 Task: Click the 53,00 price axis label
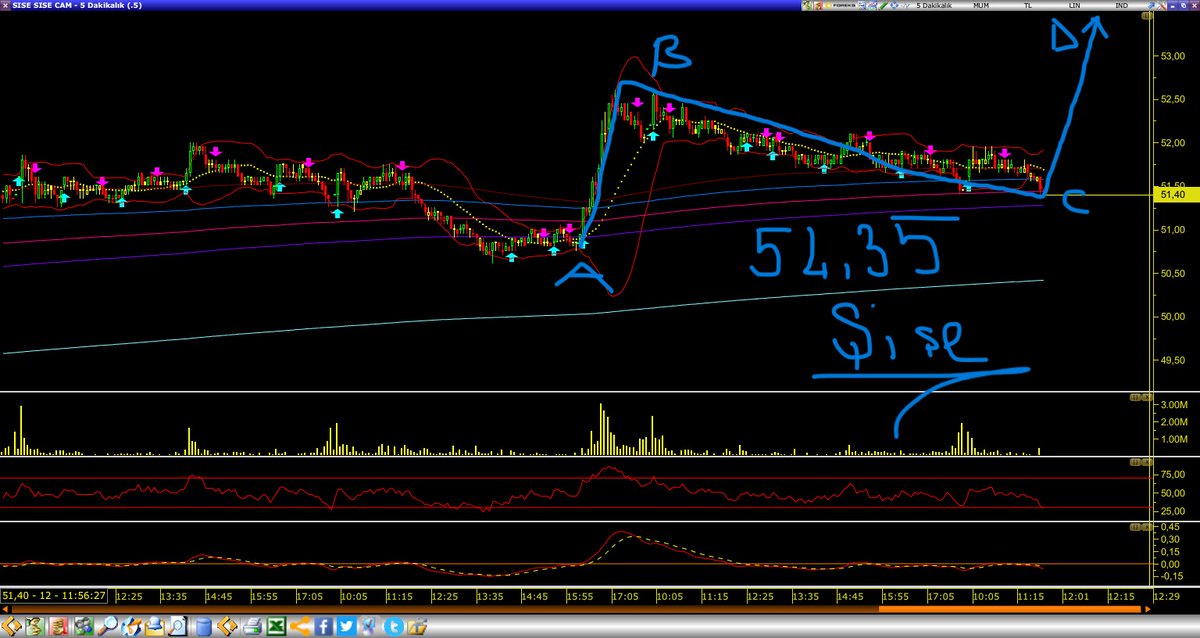(x=1172, y=55)
